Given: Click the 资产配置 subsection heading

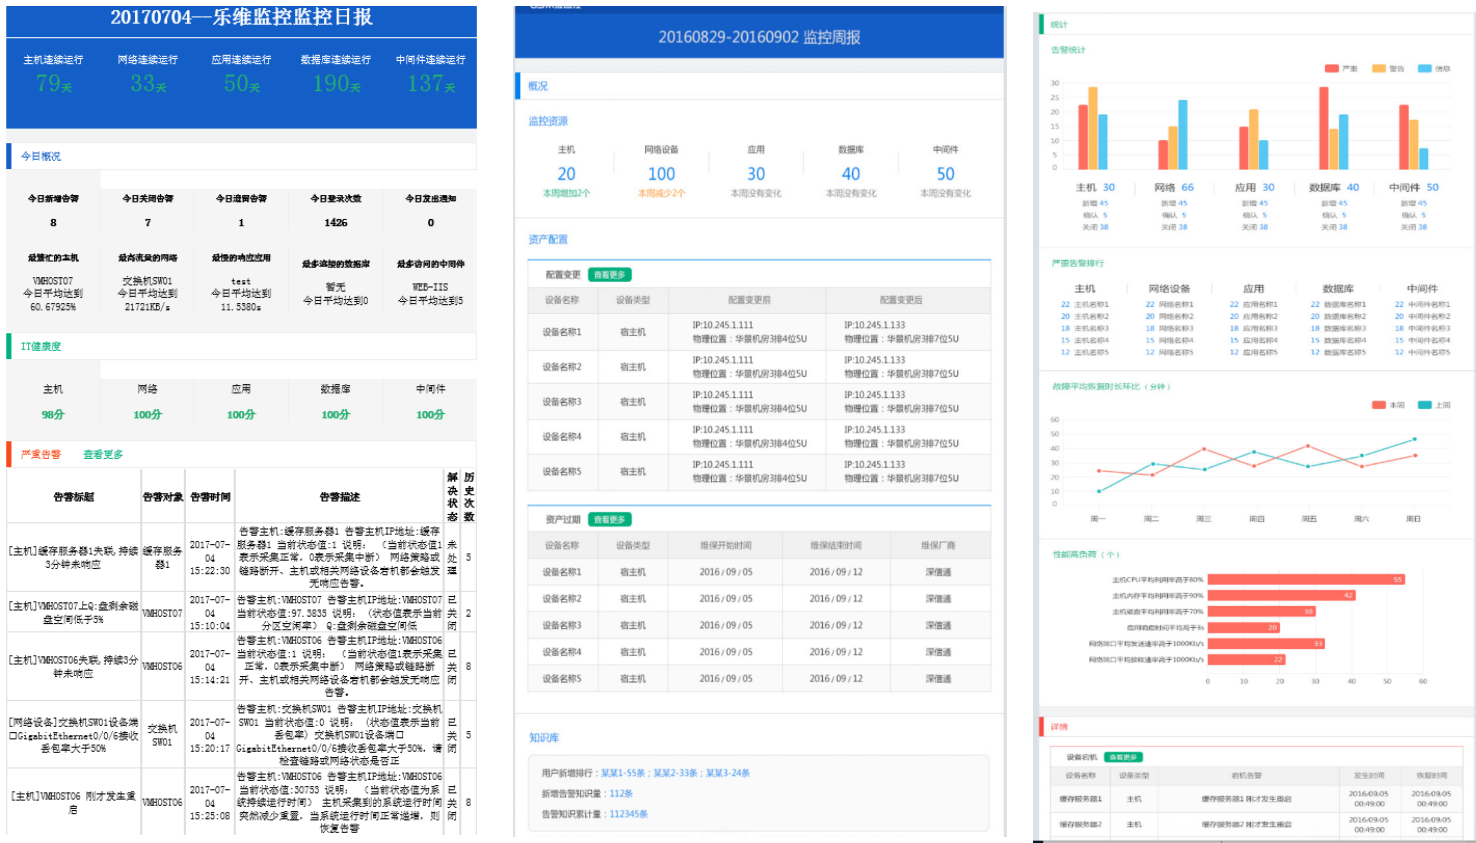Looking at the screenshot, I should [548, 240].
